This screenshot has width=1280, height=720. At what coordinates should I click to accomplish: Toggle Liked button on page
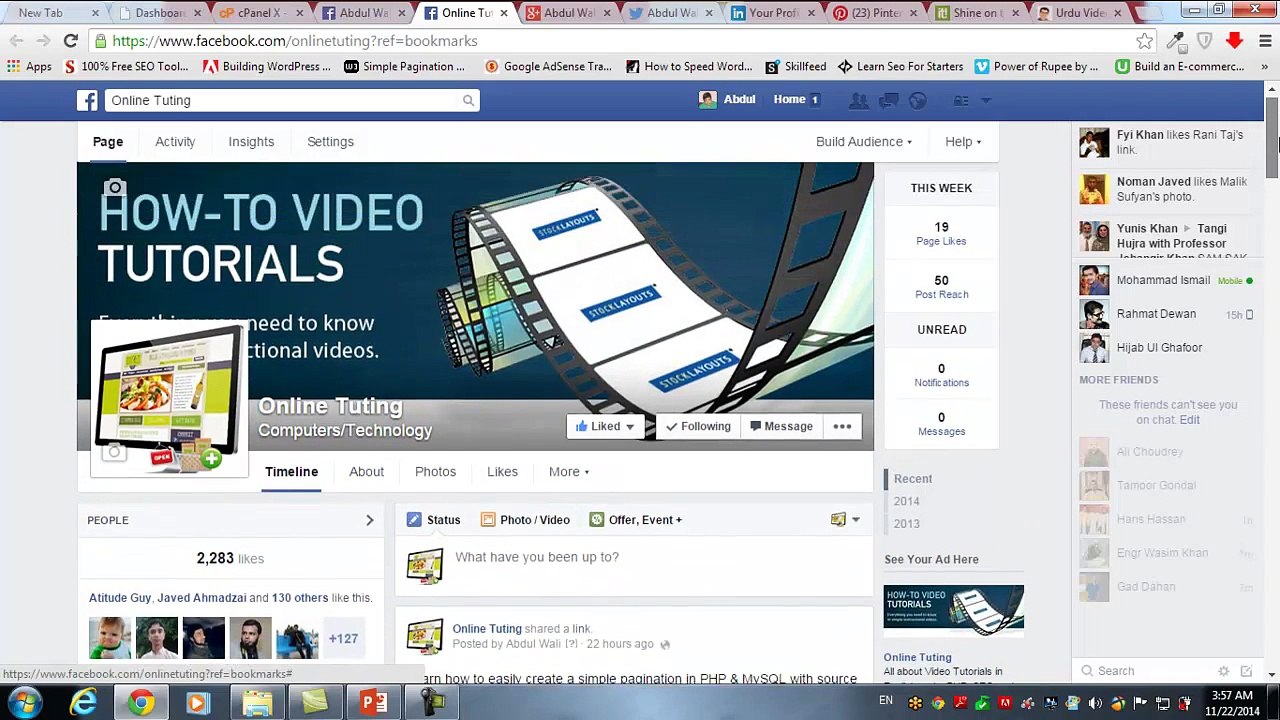(605, 426)
